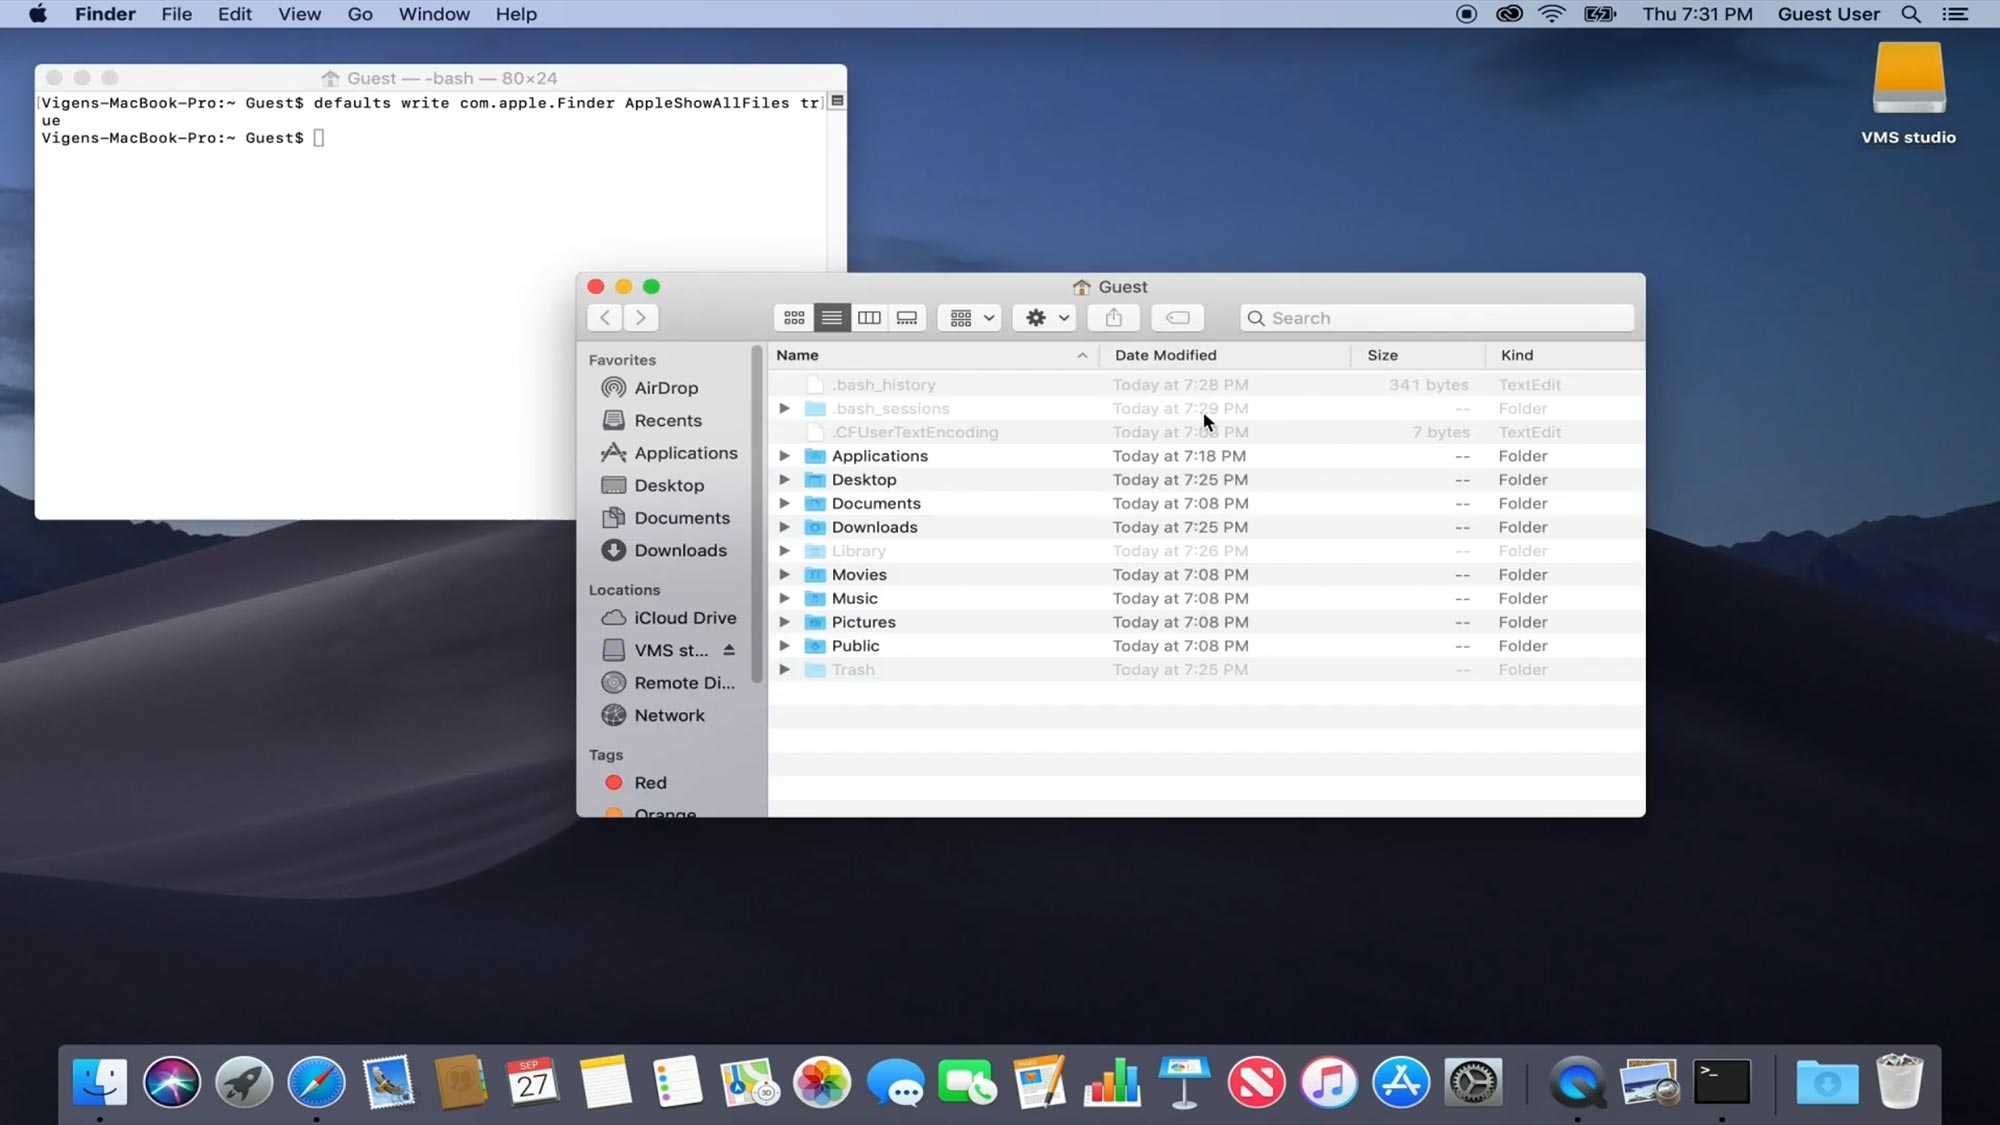Expand the .bash_sessions folder
Viewport: 2000px width, 1125px height.
click(x=785, y=408)
